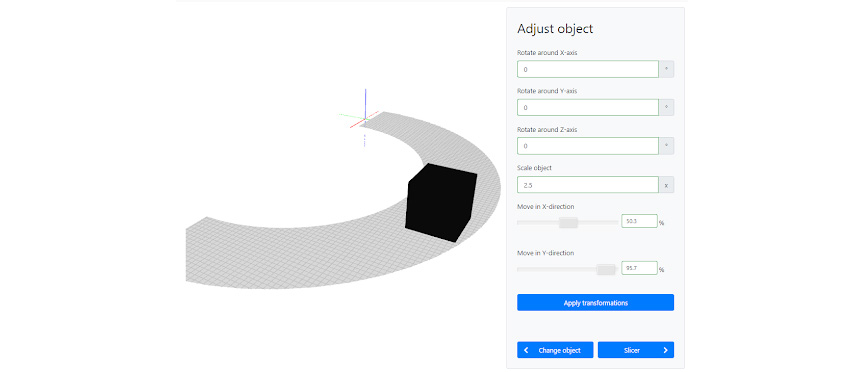The image size is (864, 372).
Task: Click the XYZ axis gizmo origin
Action: click(x=364, y=118)
